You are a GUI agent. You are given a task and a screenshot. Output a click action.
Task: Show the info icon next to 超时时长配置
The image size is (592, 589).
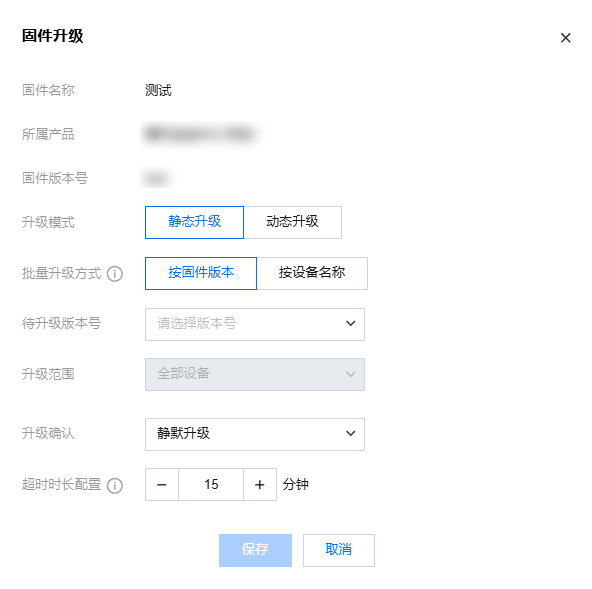[x=115, y=486]
